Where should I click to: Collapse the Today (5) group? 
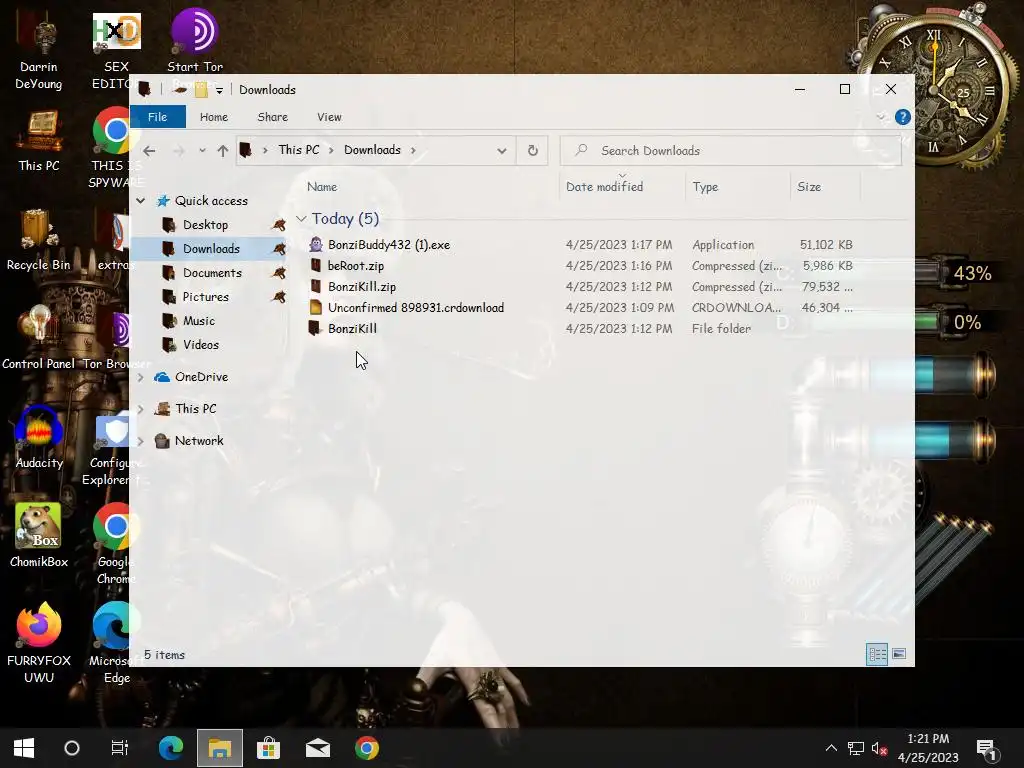pos(301,219)
